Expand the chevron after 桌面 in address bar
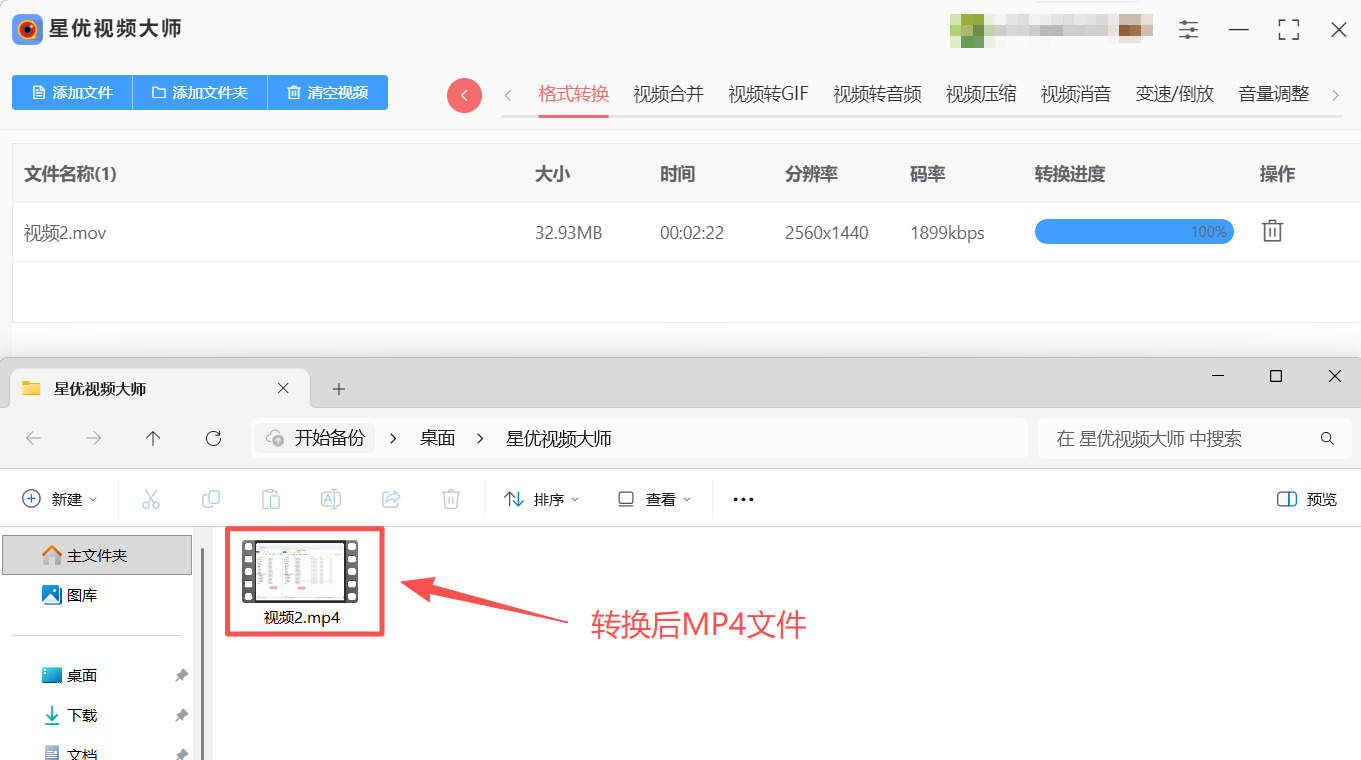 tap(481, 438)
